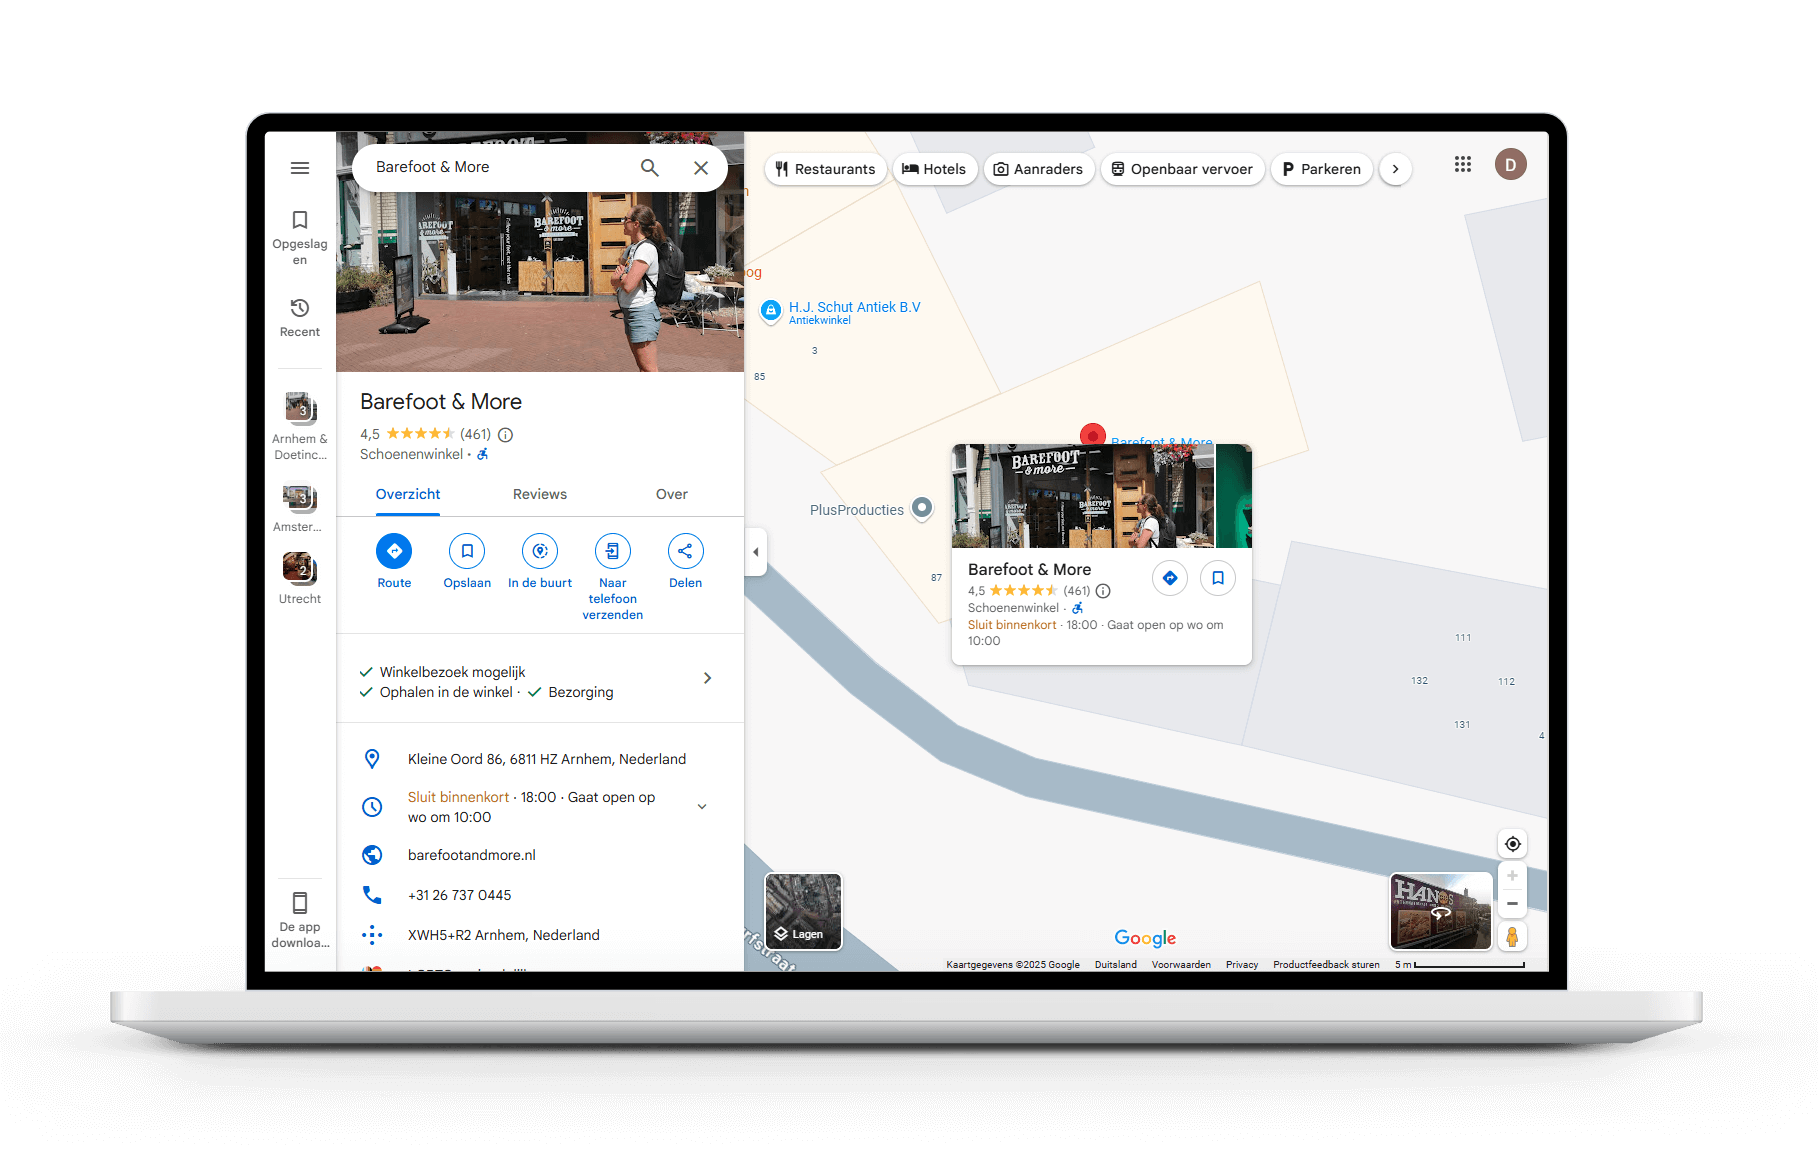
Task: Share the place with Delen icon
Action: coord(685,551)
